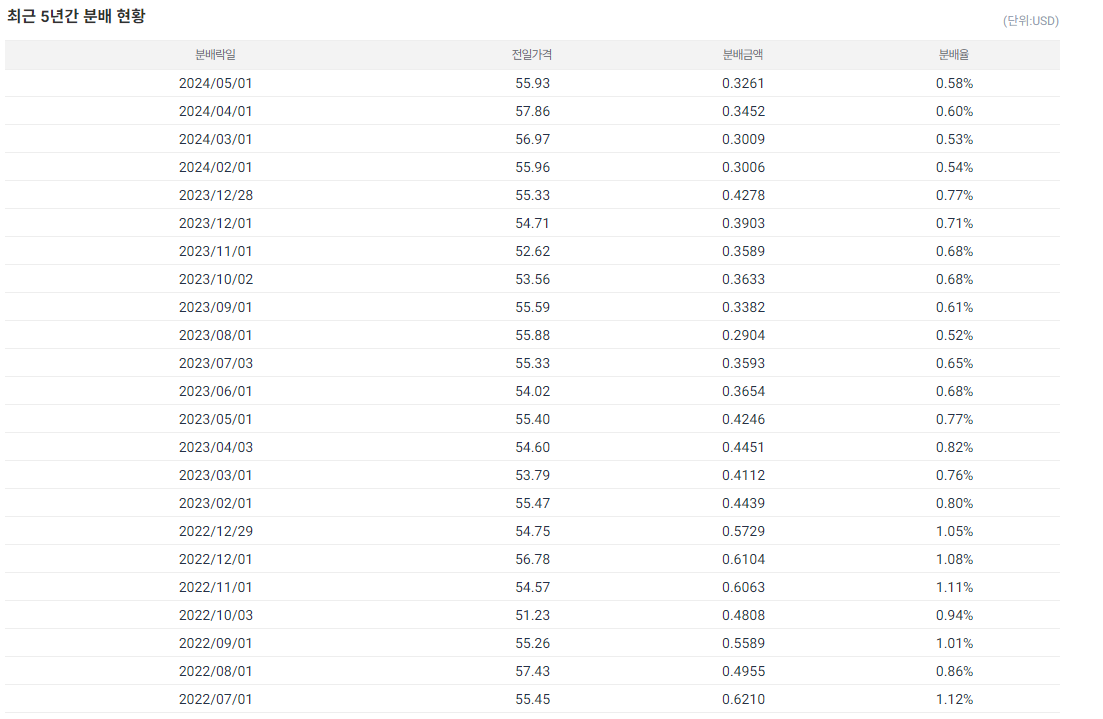The height and width of the screenshot is (719, 1103).
Task: Select the rate 0.60%
Action: coord(955,111)
